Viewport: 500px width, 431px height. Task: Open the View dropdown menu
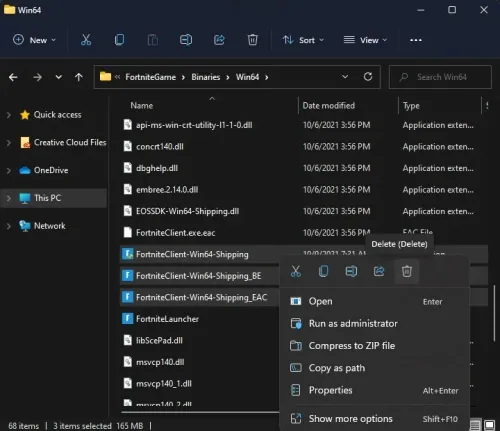[365, 40]
